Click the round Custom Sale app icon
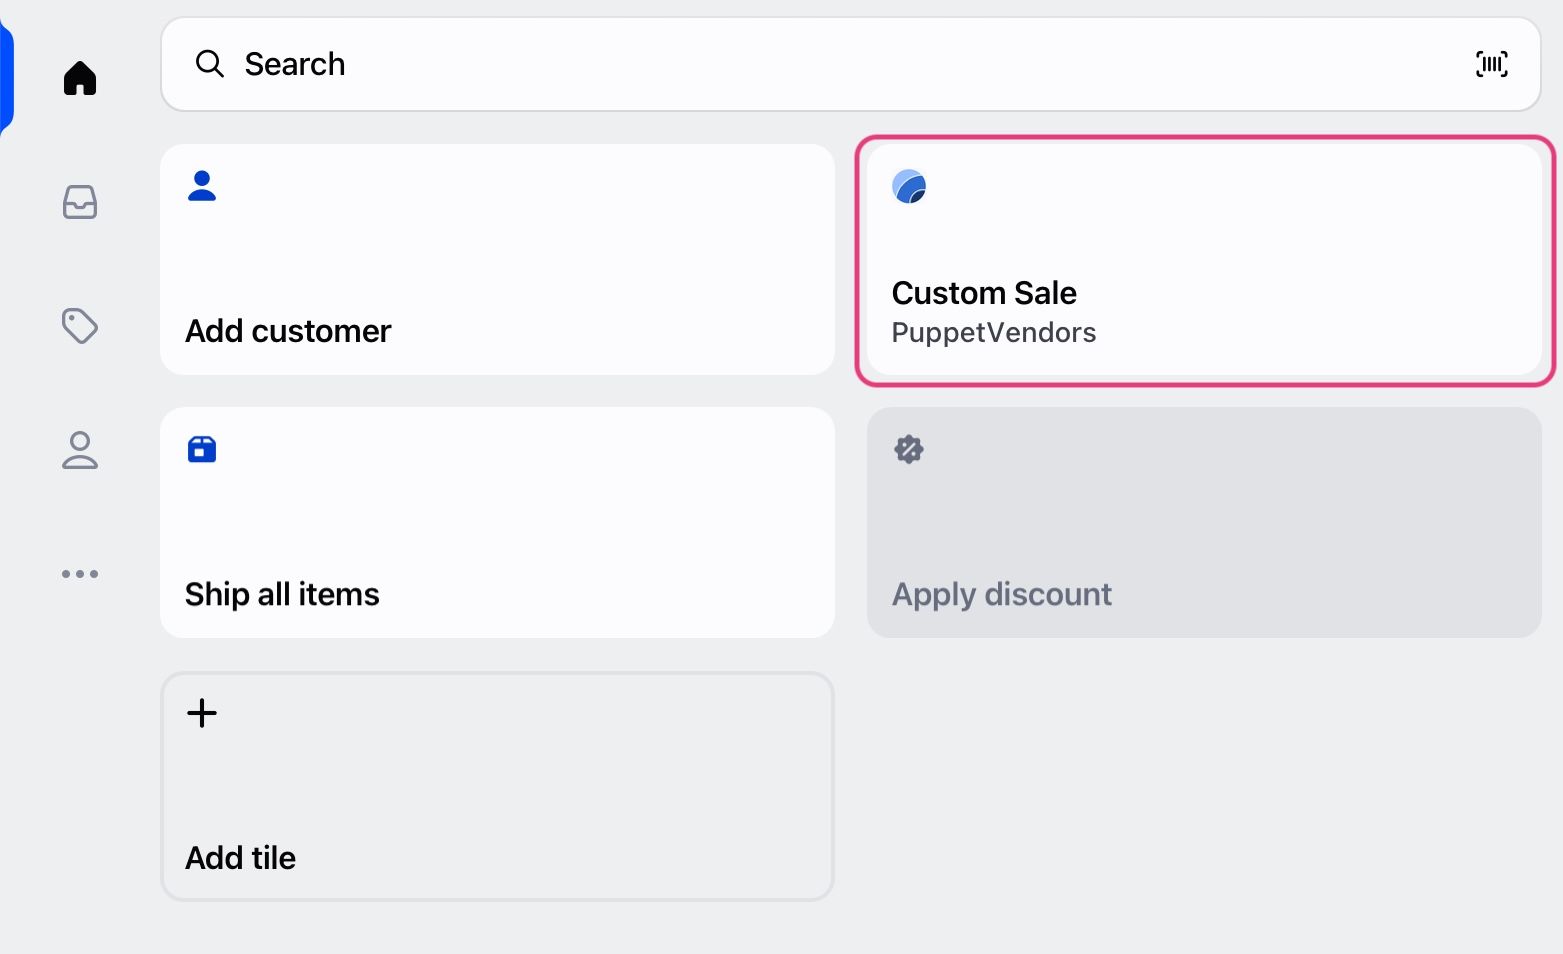 [909, 187]
